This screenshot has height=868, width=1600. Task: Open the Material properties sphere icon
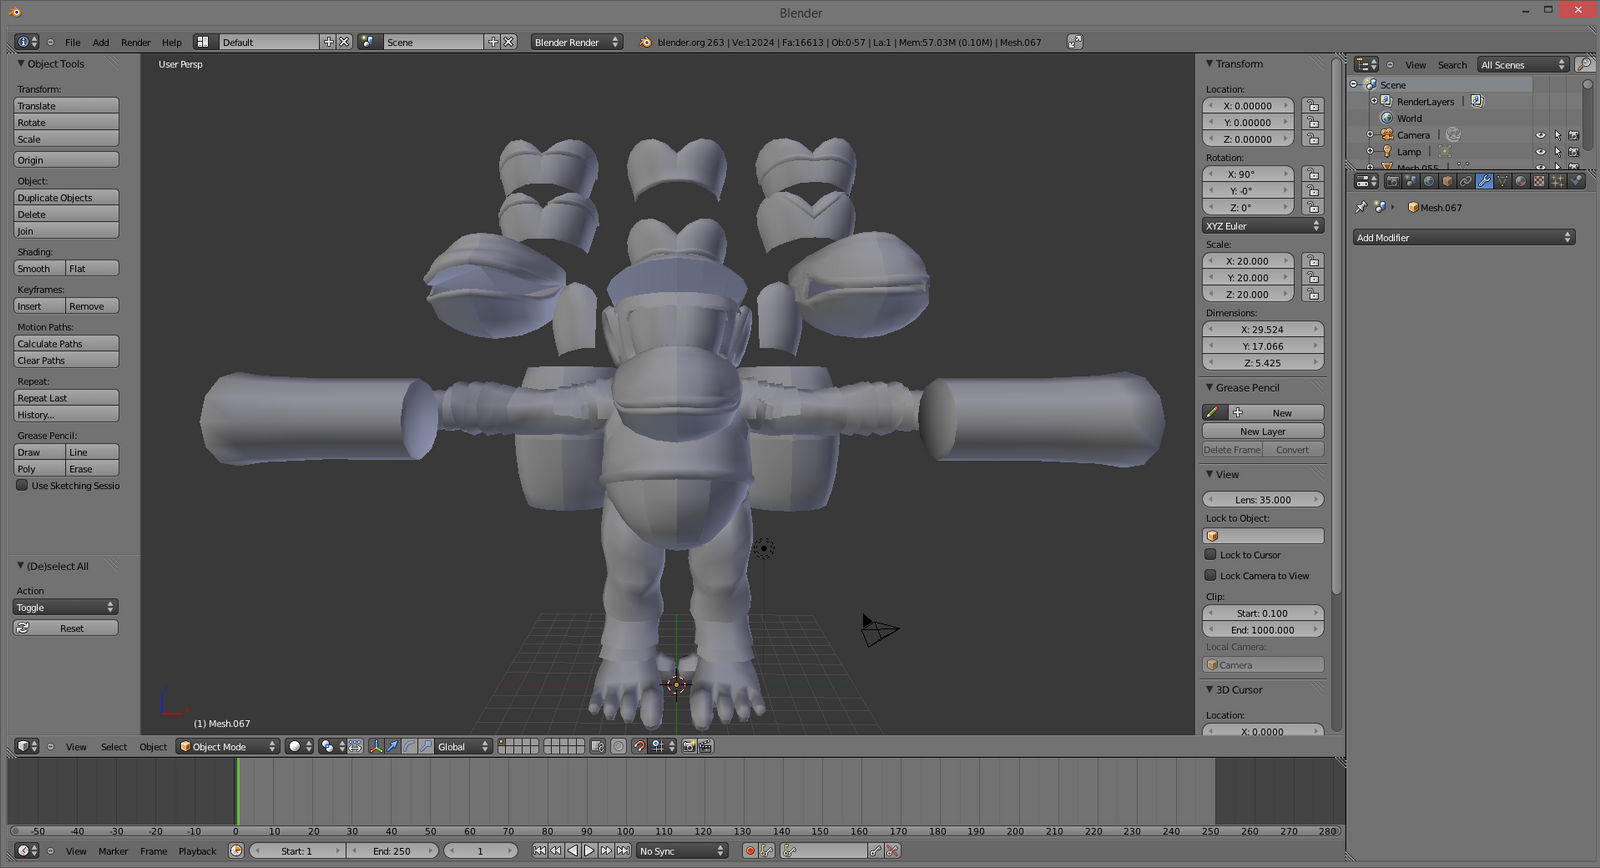pyautogui.click(x=1521, y=181)
